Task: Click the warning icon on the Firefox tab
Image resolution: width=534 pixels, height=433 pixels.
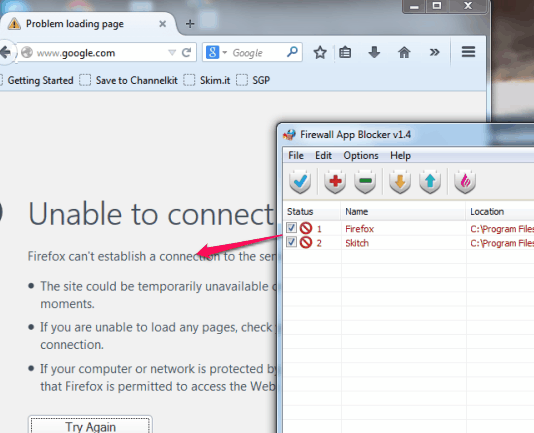Action: click(14, 24)
